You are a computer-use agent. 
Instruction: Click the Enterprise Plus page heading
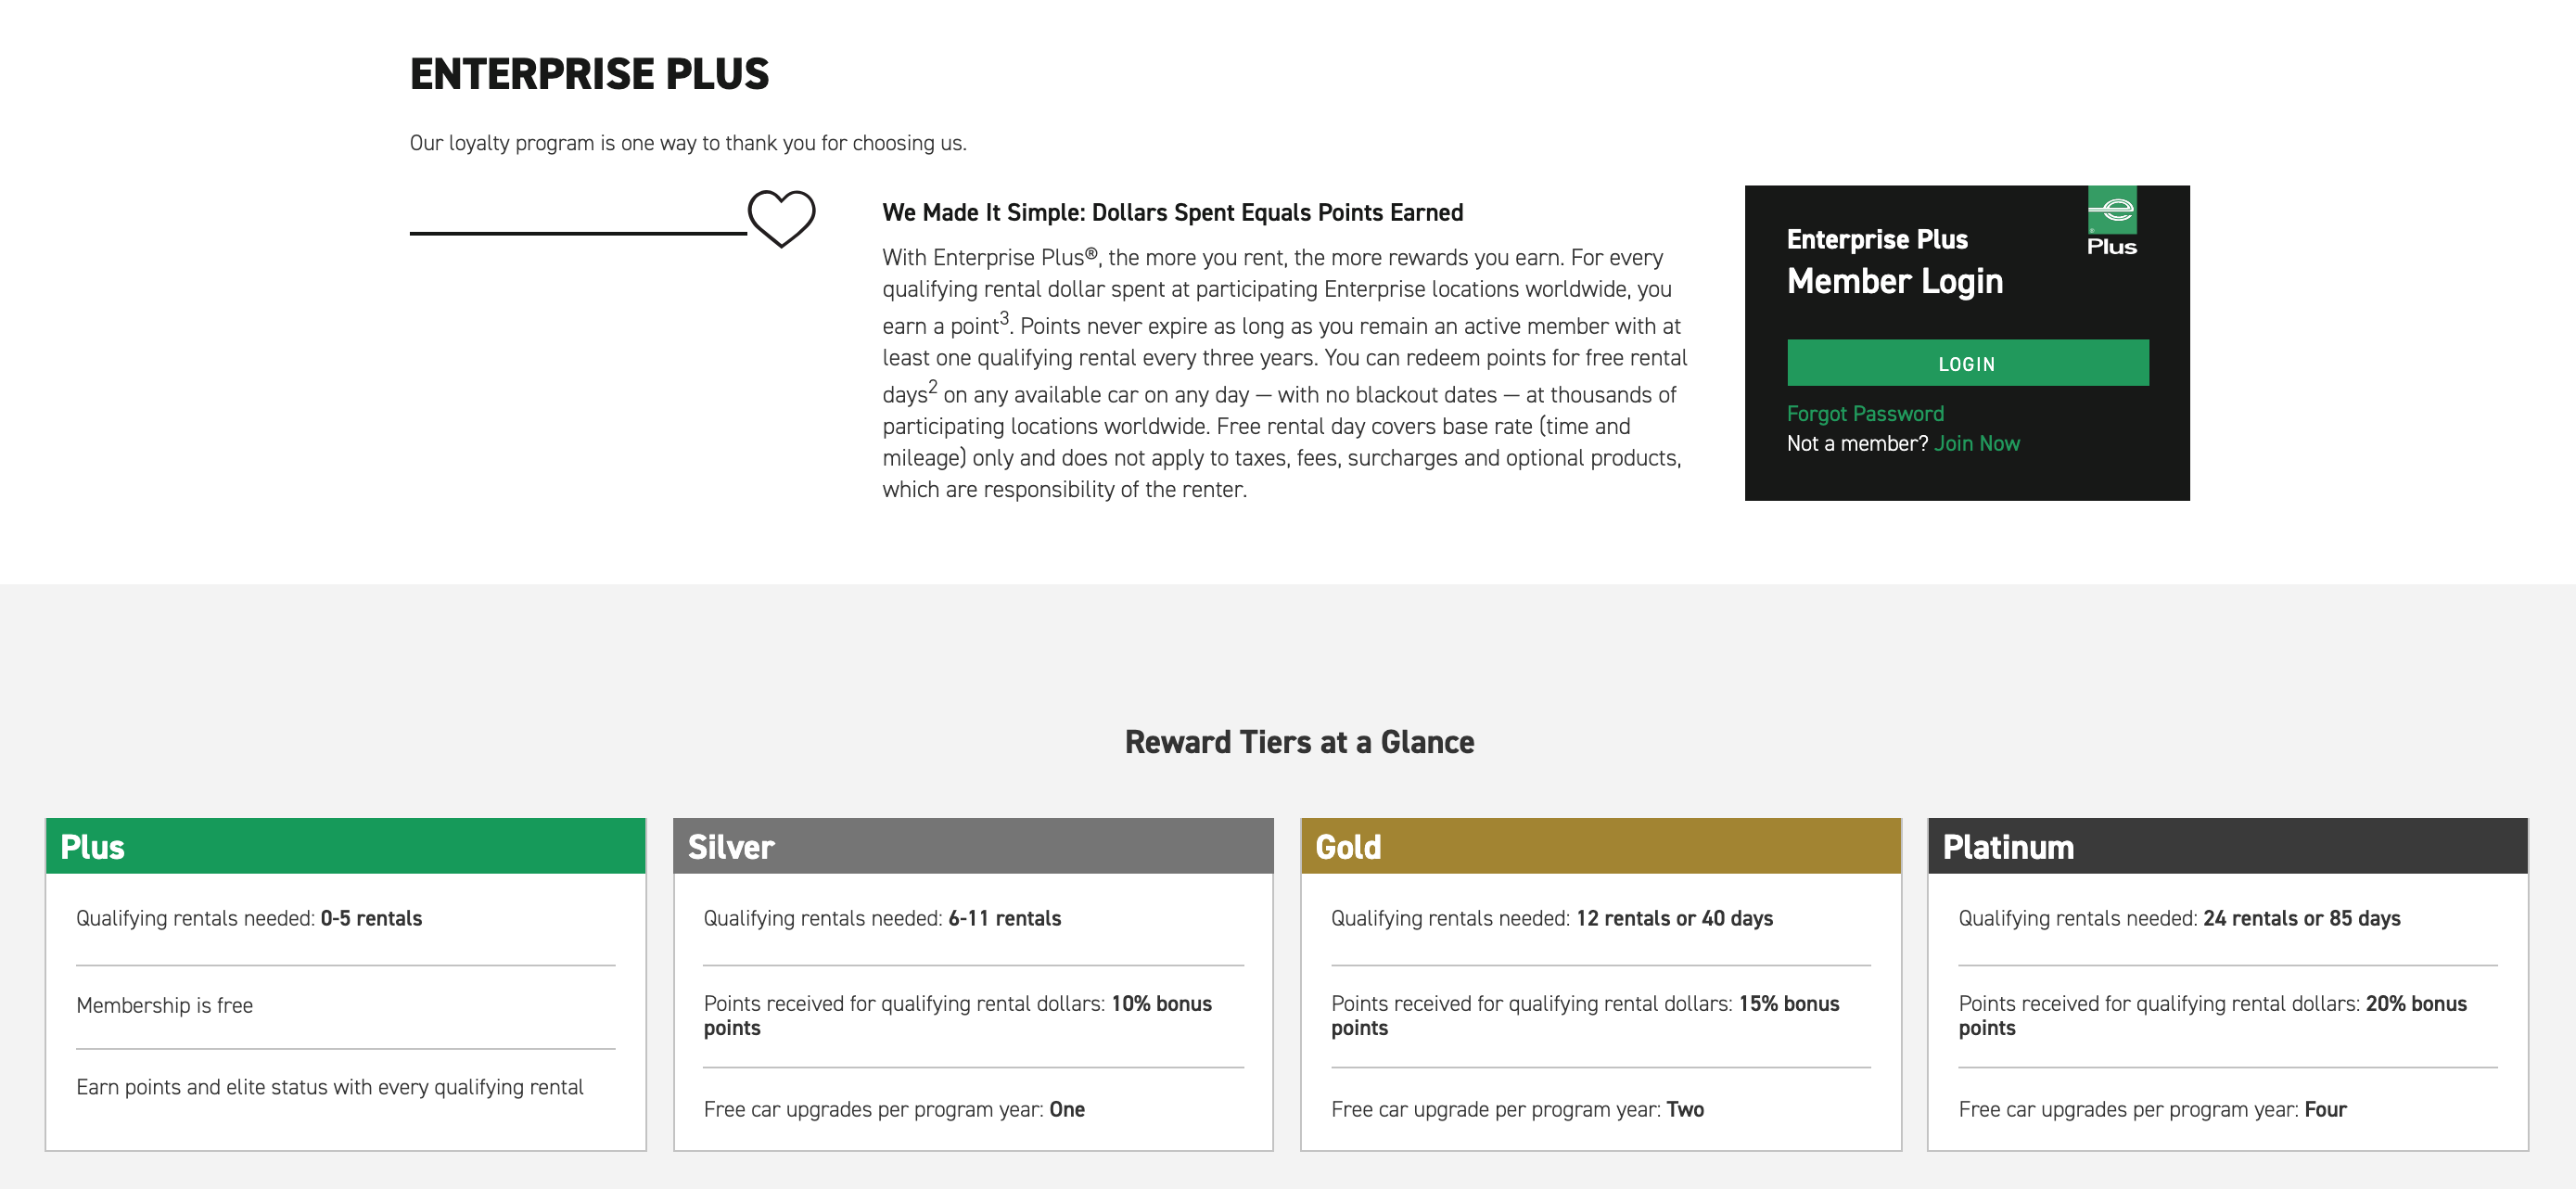[x=589, y=74]
